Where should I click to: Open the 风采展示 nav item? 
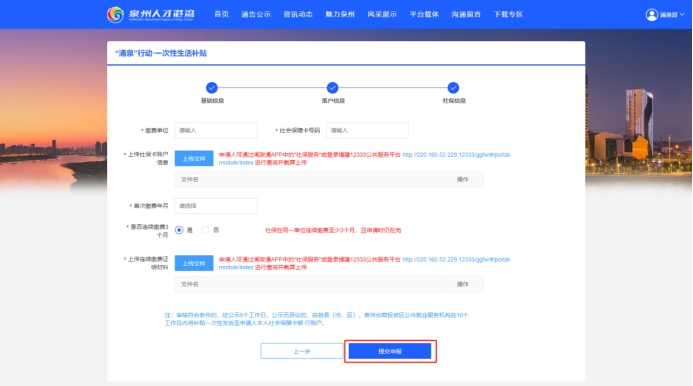382,14
